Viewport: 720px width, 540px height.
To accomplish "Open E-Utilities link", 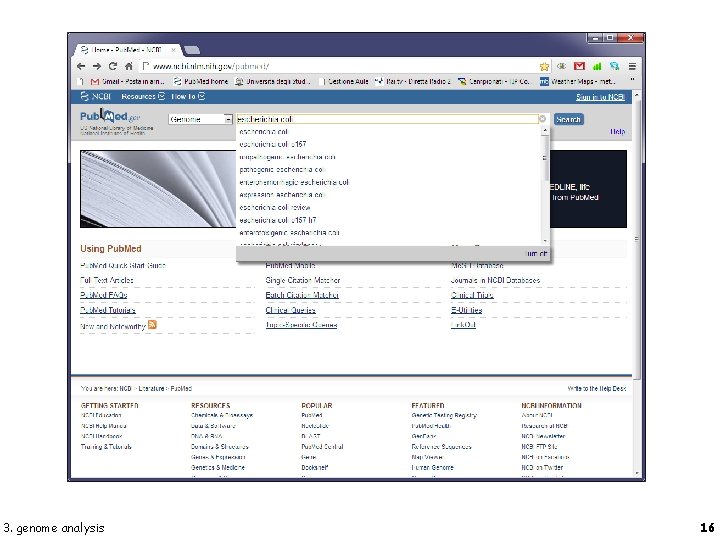I will click(467, 310).
